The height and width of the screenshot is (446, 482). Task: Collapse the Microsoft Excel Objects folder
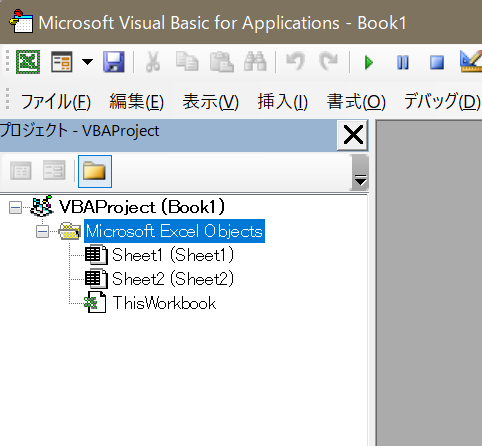(42, 232)
